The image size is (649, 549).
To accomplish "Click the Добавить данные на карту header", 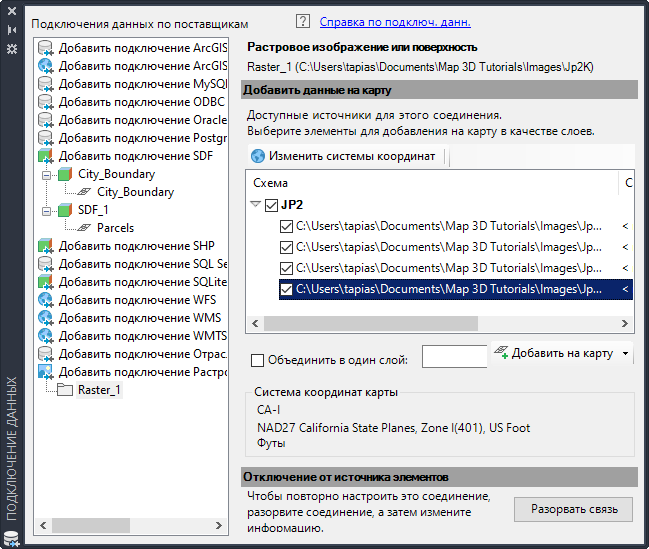I will [x=439, y=90].
